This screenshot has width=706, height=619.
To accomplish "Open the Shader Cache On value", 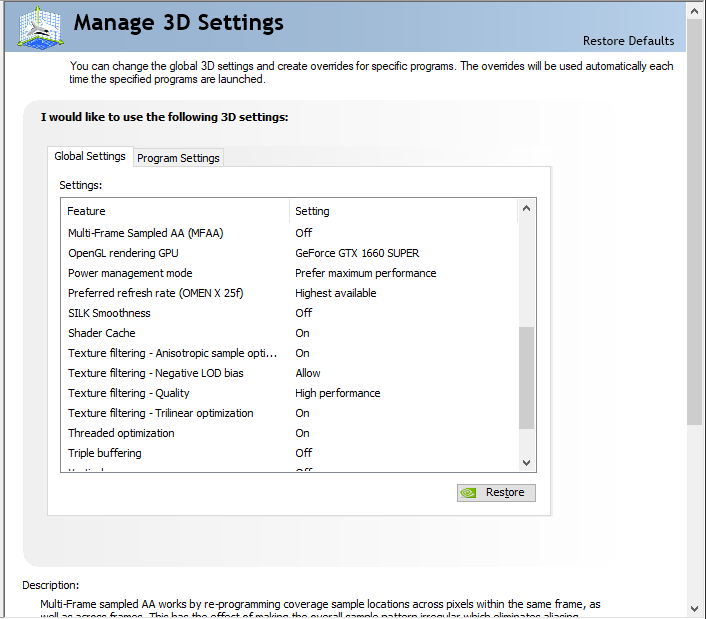I will click(x=302, y=333).
